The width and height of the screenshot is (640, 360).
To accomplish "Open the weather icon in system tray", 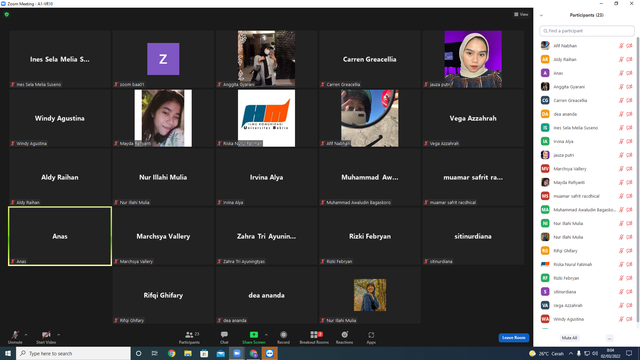I will pos(532,353).
